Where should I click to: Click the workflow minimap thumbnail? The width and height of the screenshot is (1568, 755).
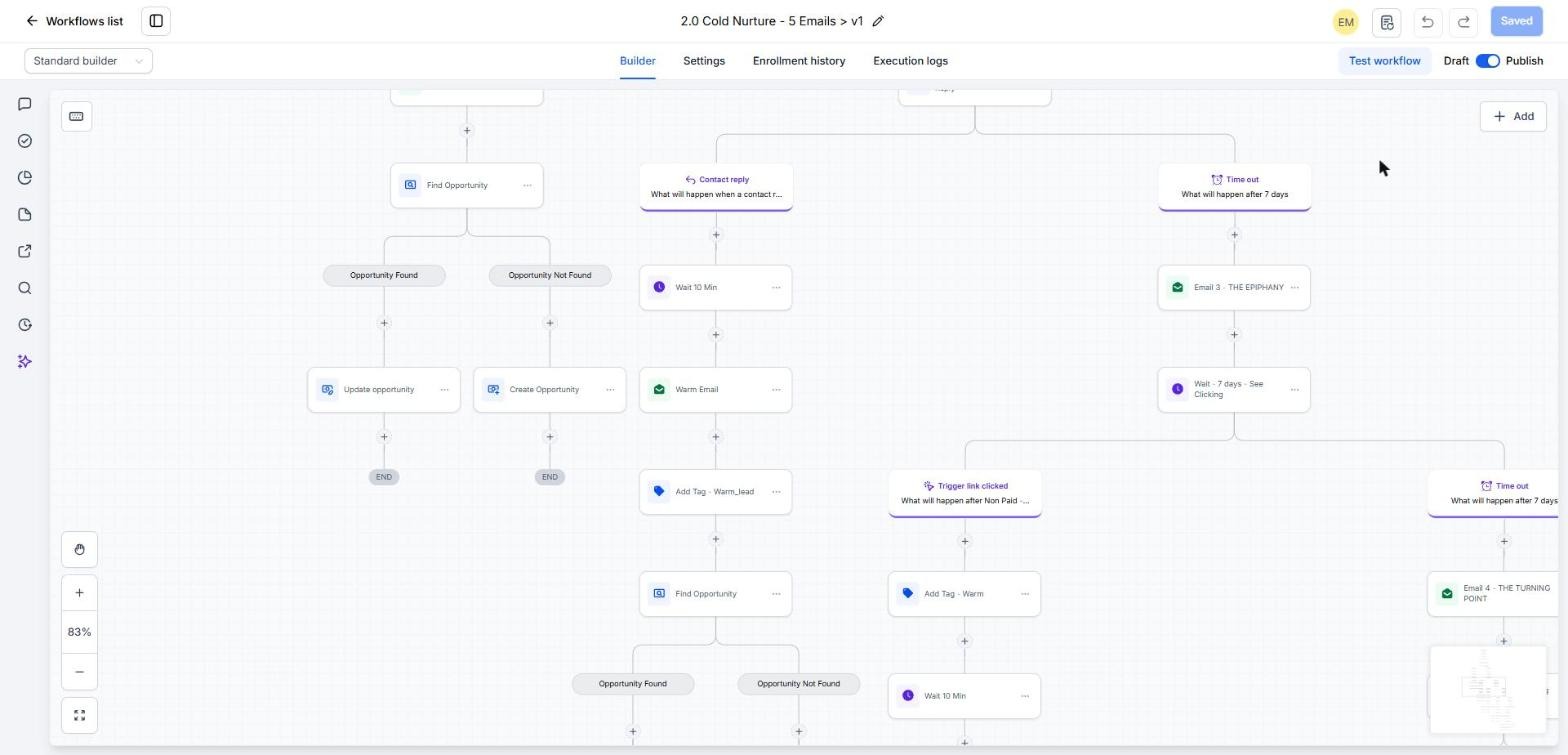[x=1488, y=689]
